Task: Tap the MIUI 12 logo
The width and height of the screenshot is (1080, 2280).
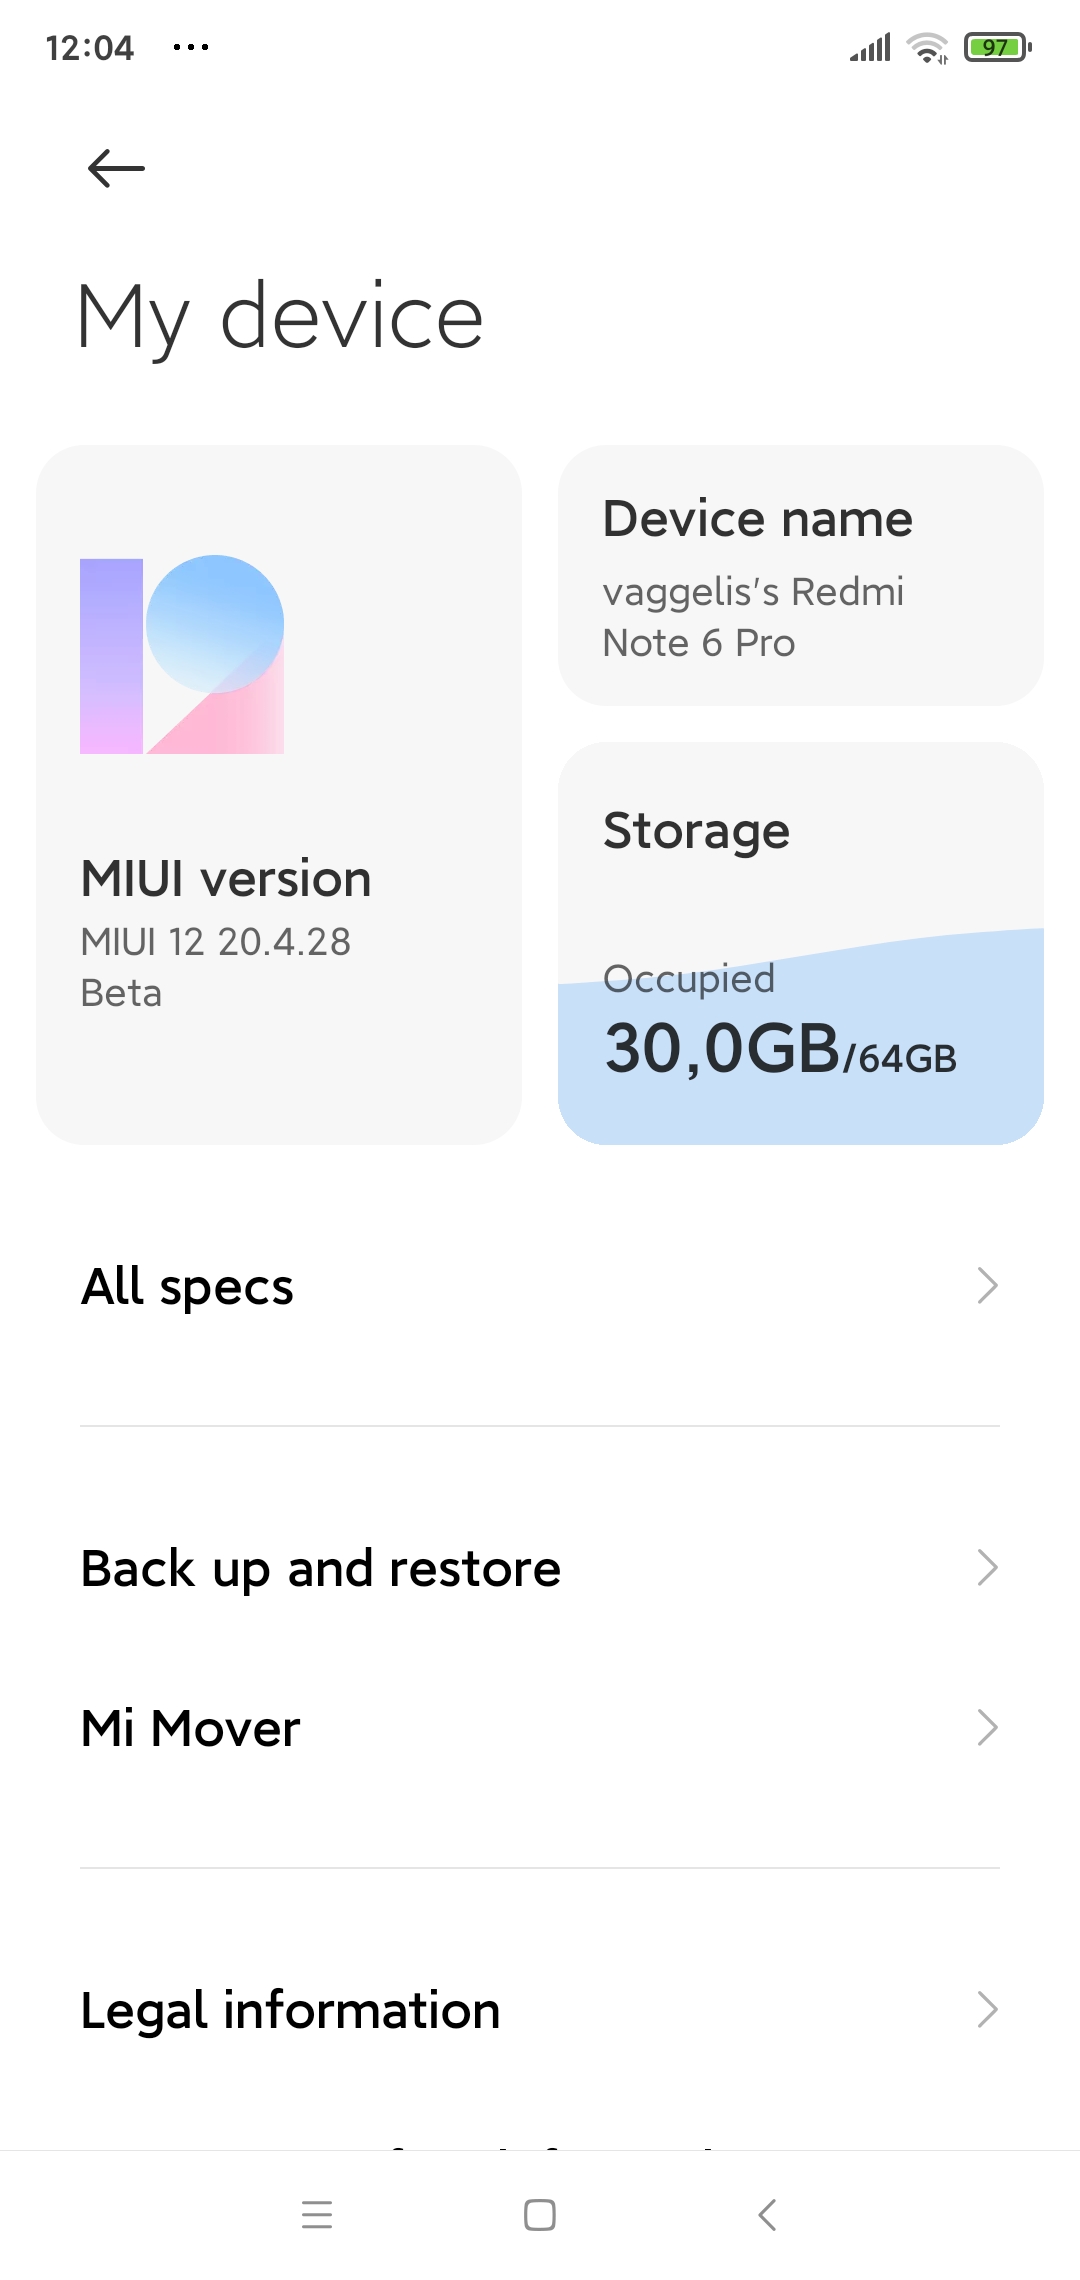Action: [x=182, y=655]
